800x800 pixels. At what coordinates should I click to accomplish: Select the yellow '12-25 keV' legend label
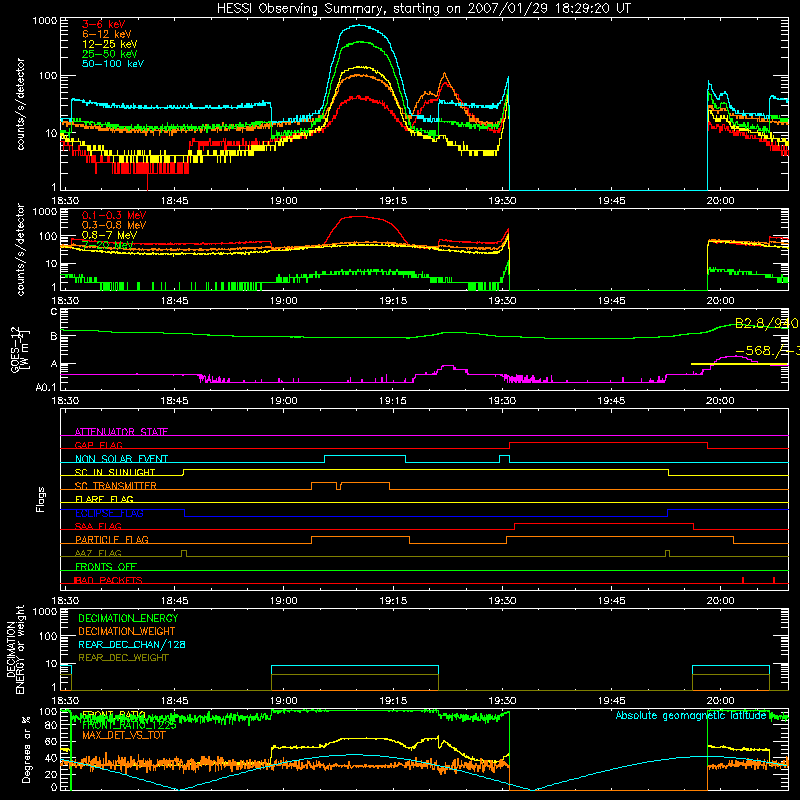[109, 44]
